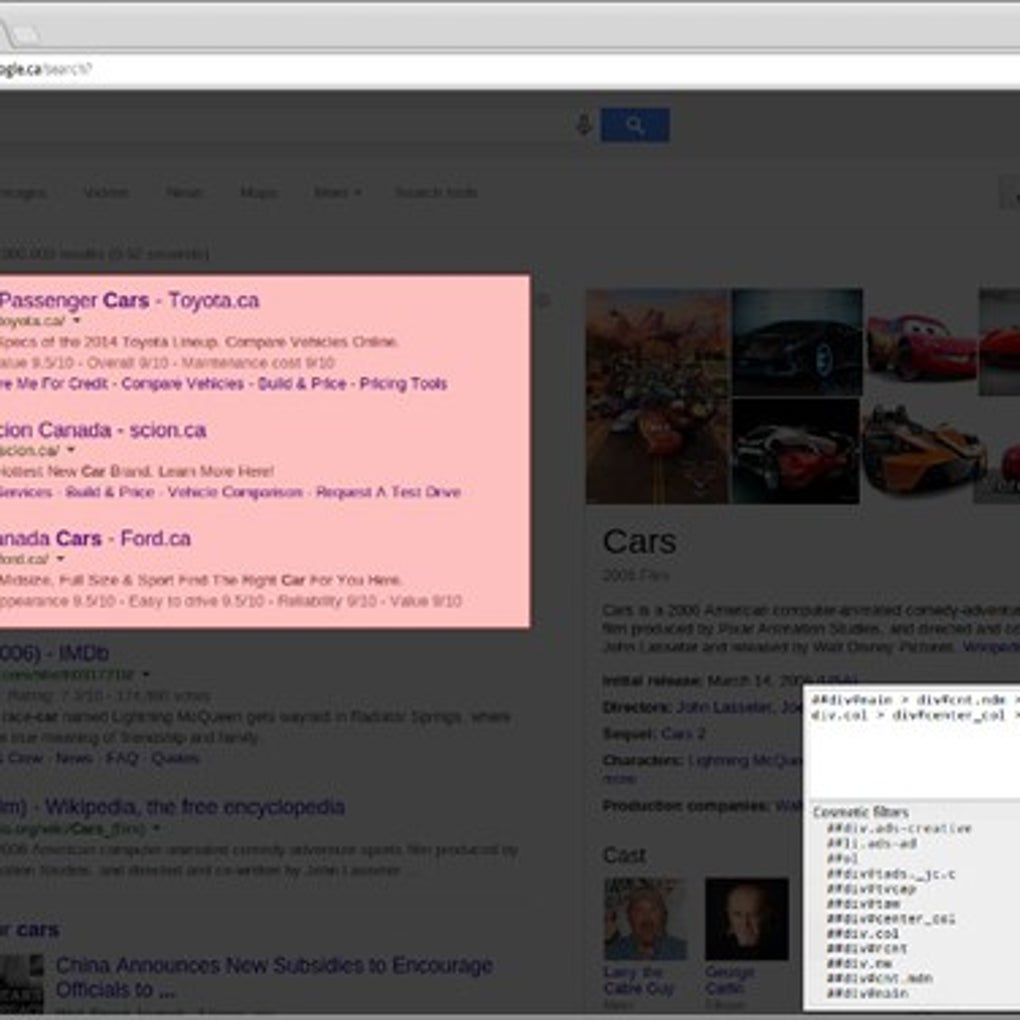1020x1020 pixels.
Task: Open Scion's Build & Price sitelink
Action: pyautogui.click(x=110, y=492)
